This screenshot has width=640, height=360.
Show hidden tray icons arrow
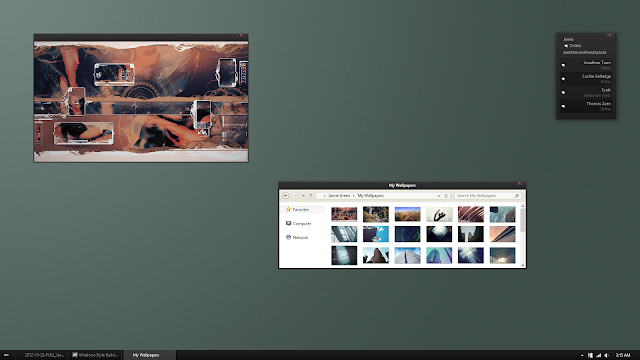pyautogui.click(x=582, y=355)
